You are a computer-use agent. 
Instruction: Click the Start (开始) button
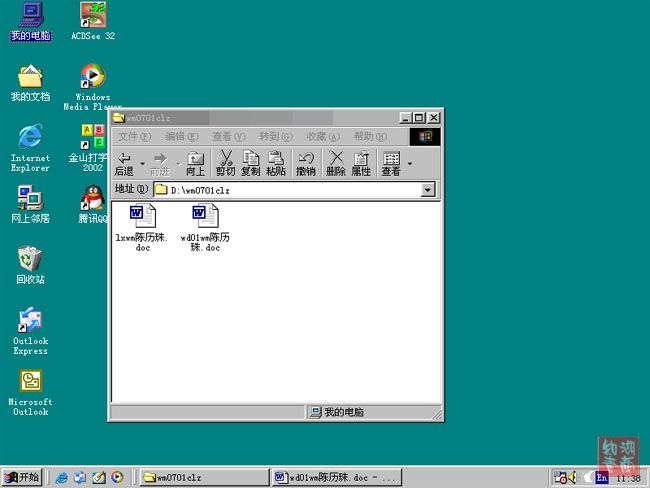[22, 477]
